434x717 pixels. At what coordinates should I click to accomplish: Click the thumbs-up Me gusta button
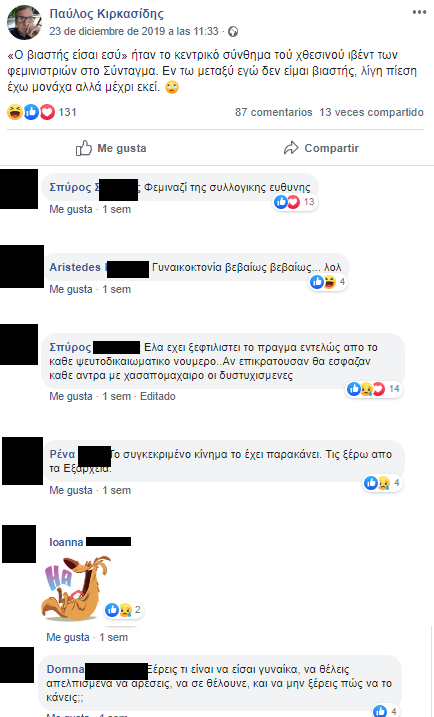pyautogui.click(x=111, y=148)
